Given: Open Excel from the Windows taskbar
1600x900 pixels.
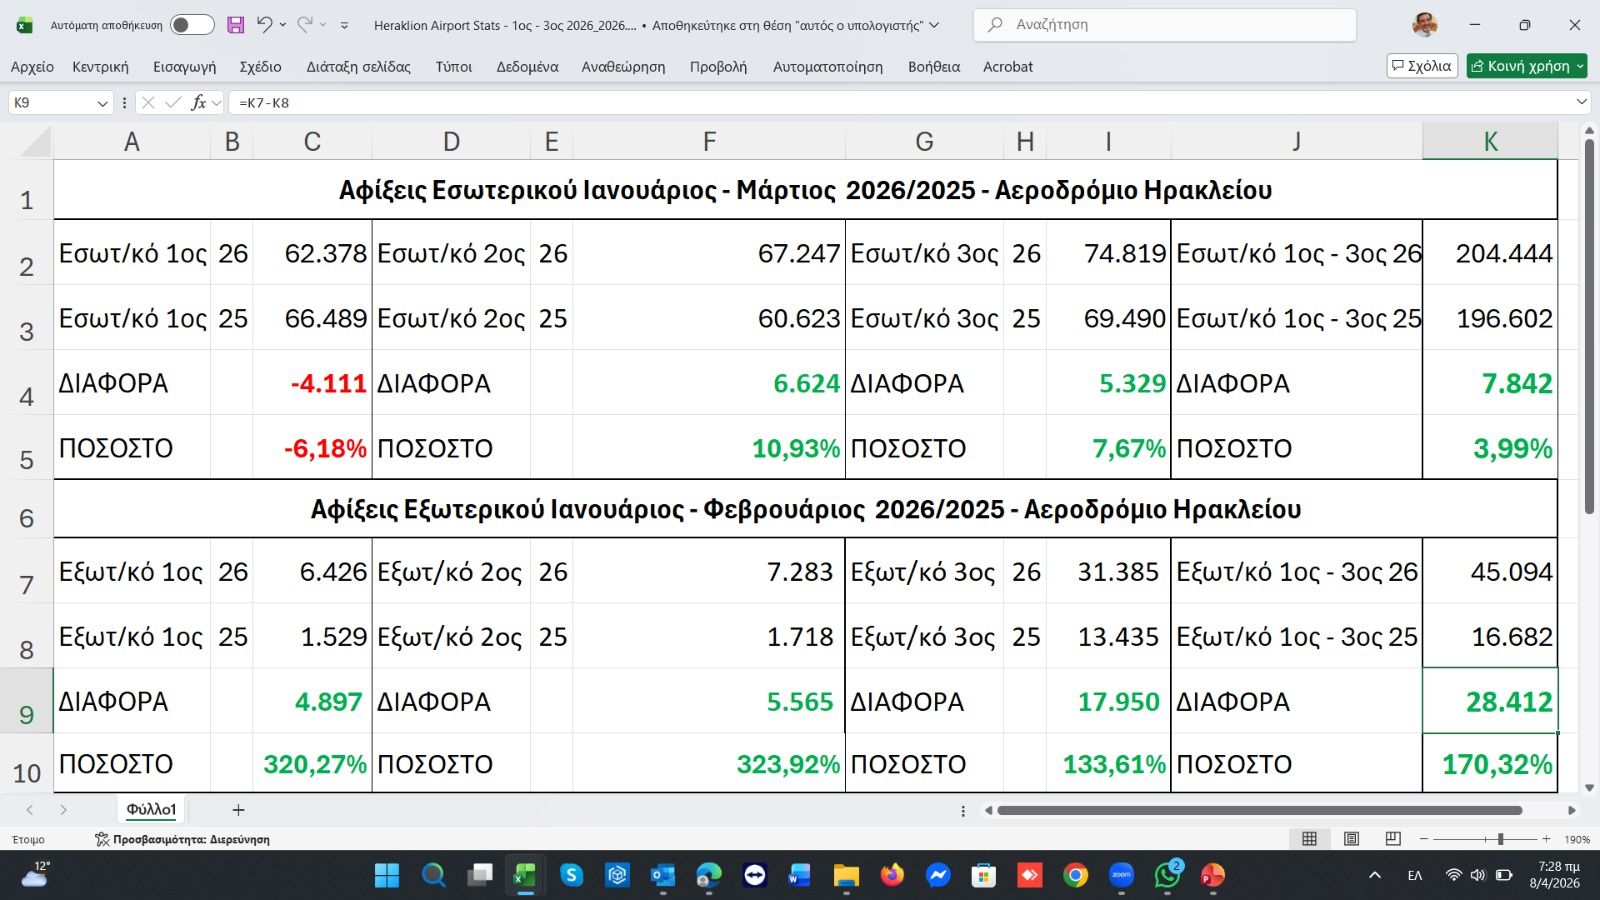Looking at the screenshot, I should pos(523,876).
